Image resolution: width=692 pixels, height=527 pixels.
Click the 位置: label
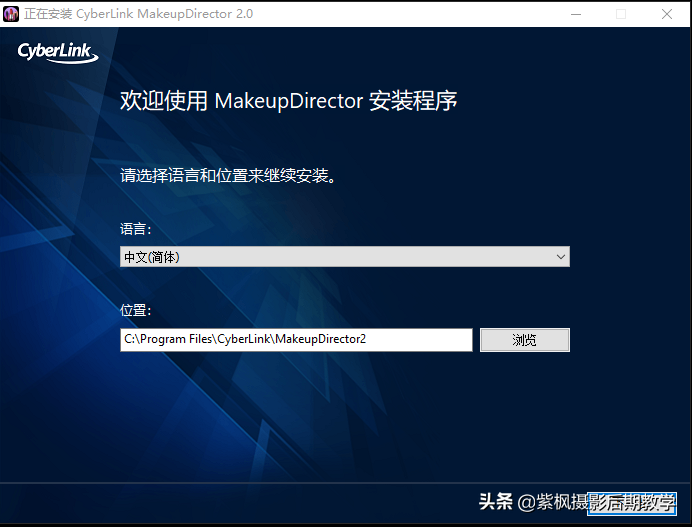pyautogui.click(x=135, y=310)
